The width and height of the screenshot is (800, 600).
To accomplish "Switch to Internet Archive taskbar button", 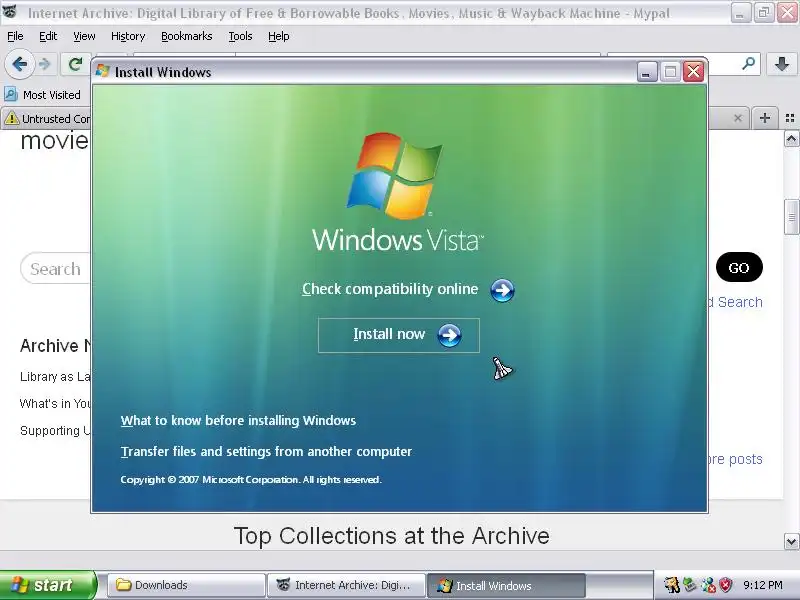I will point(346,585).
